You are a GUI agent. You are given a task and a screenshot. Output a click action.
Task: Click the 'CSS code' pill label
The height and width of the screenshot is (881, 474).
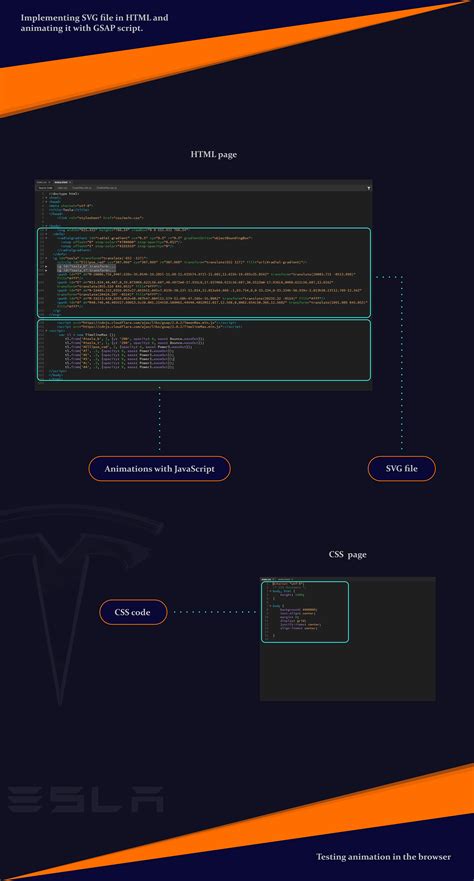[x=133, y=612]
